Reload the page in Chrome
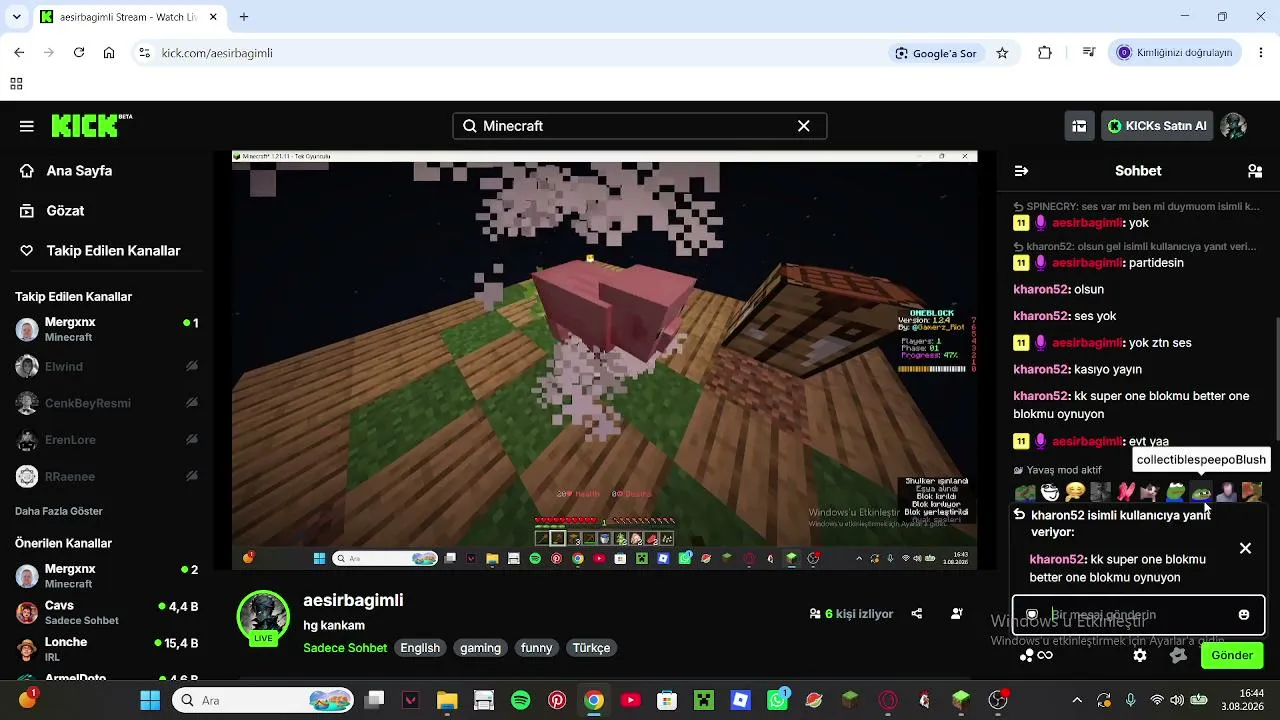The height and width of the screenshot is (720, 1280). pyautogui.click(x=79, y=53)
